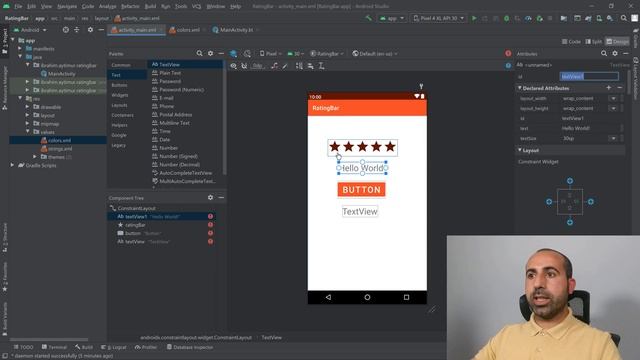Switch to Code view mode
The image size is (640, 360).
571,42
